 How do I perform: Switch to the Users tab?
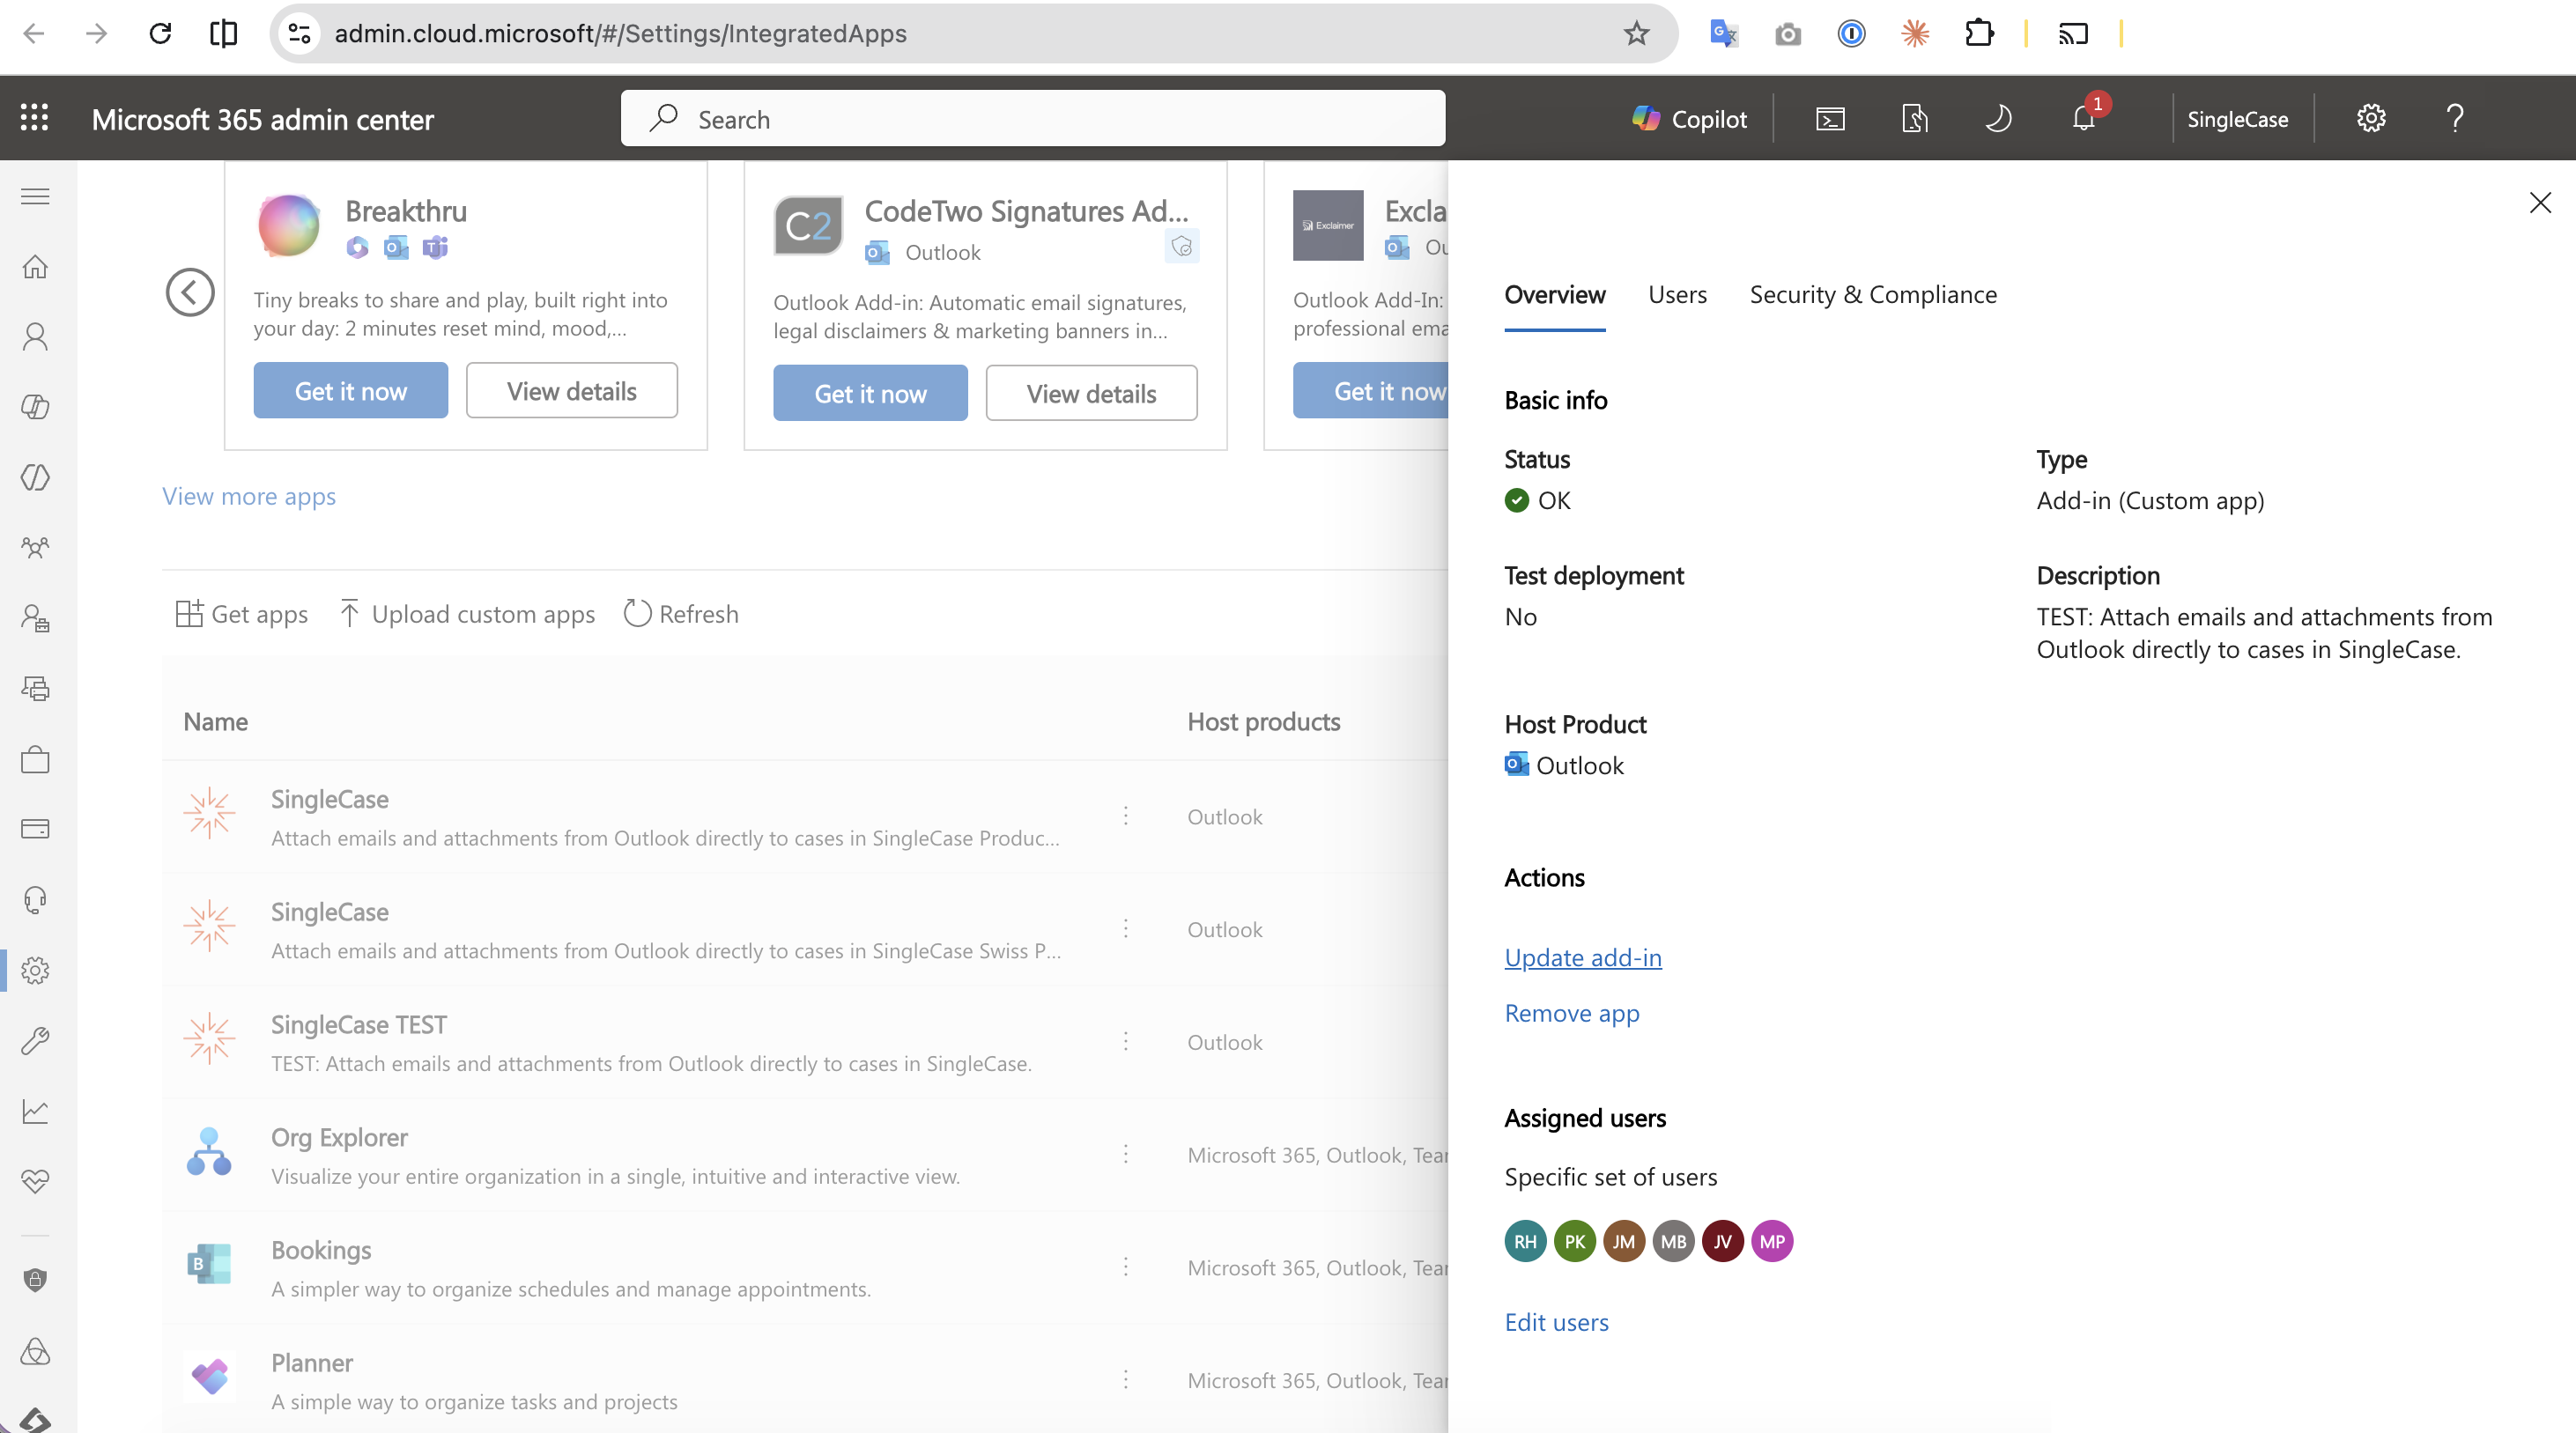[1677, 295]
